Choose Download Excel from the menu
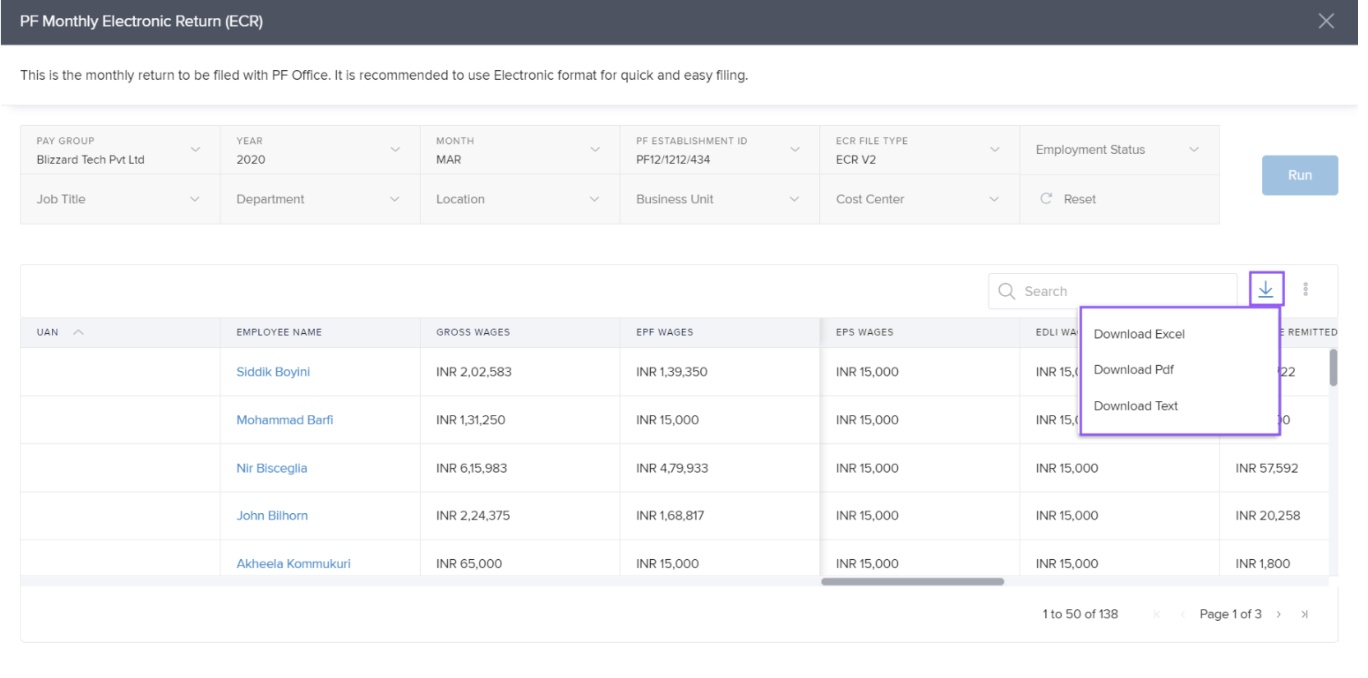The width and height of the screenshot is (1368, 678). click(x=1139, y=334)
